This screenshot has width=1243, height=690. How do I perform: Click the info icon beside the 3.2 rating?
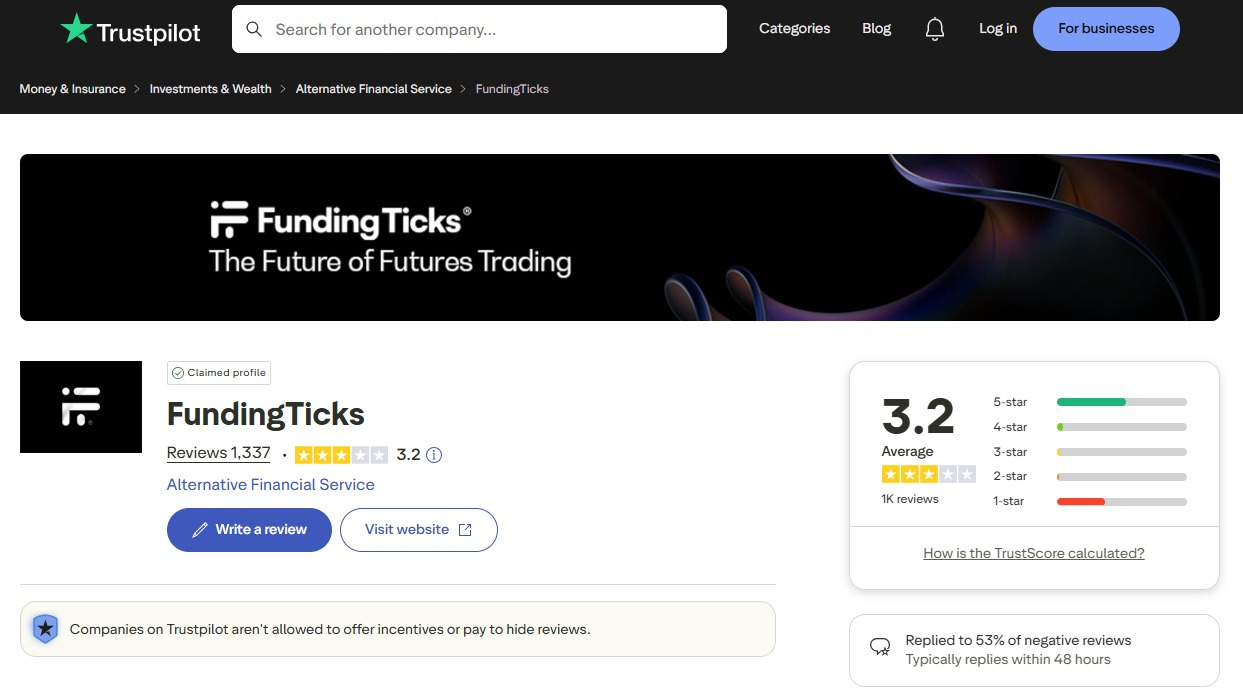[x=433, y=455]
